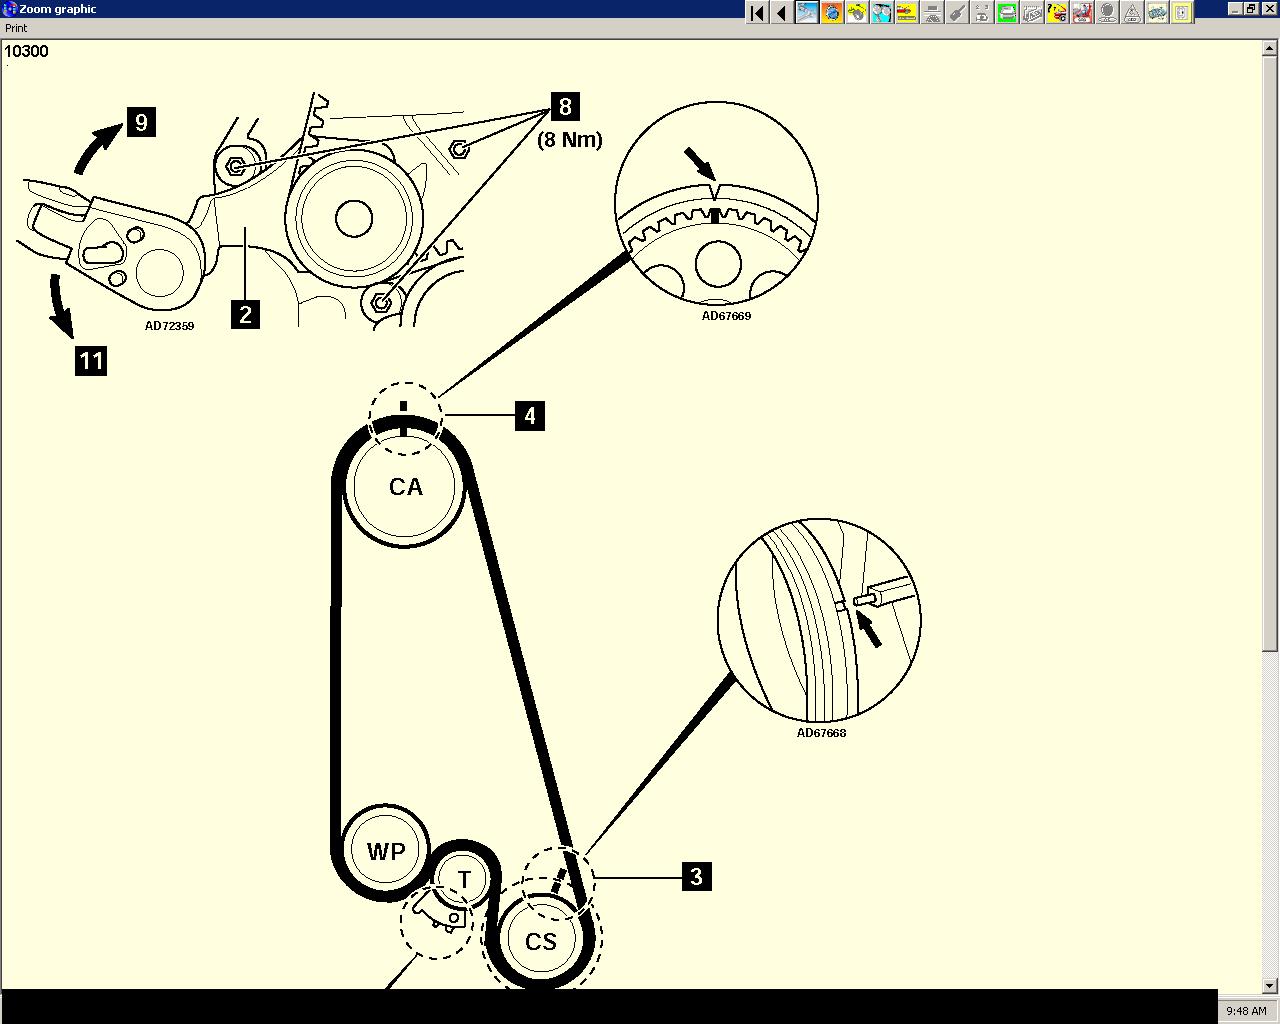
Task: Open the Print menu
Action: [x=16, y=28]
